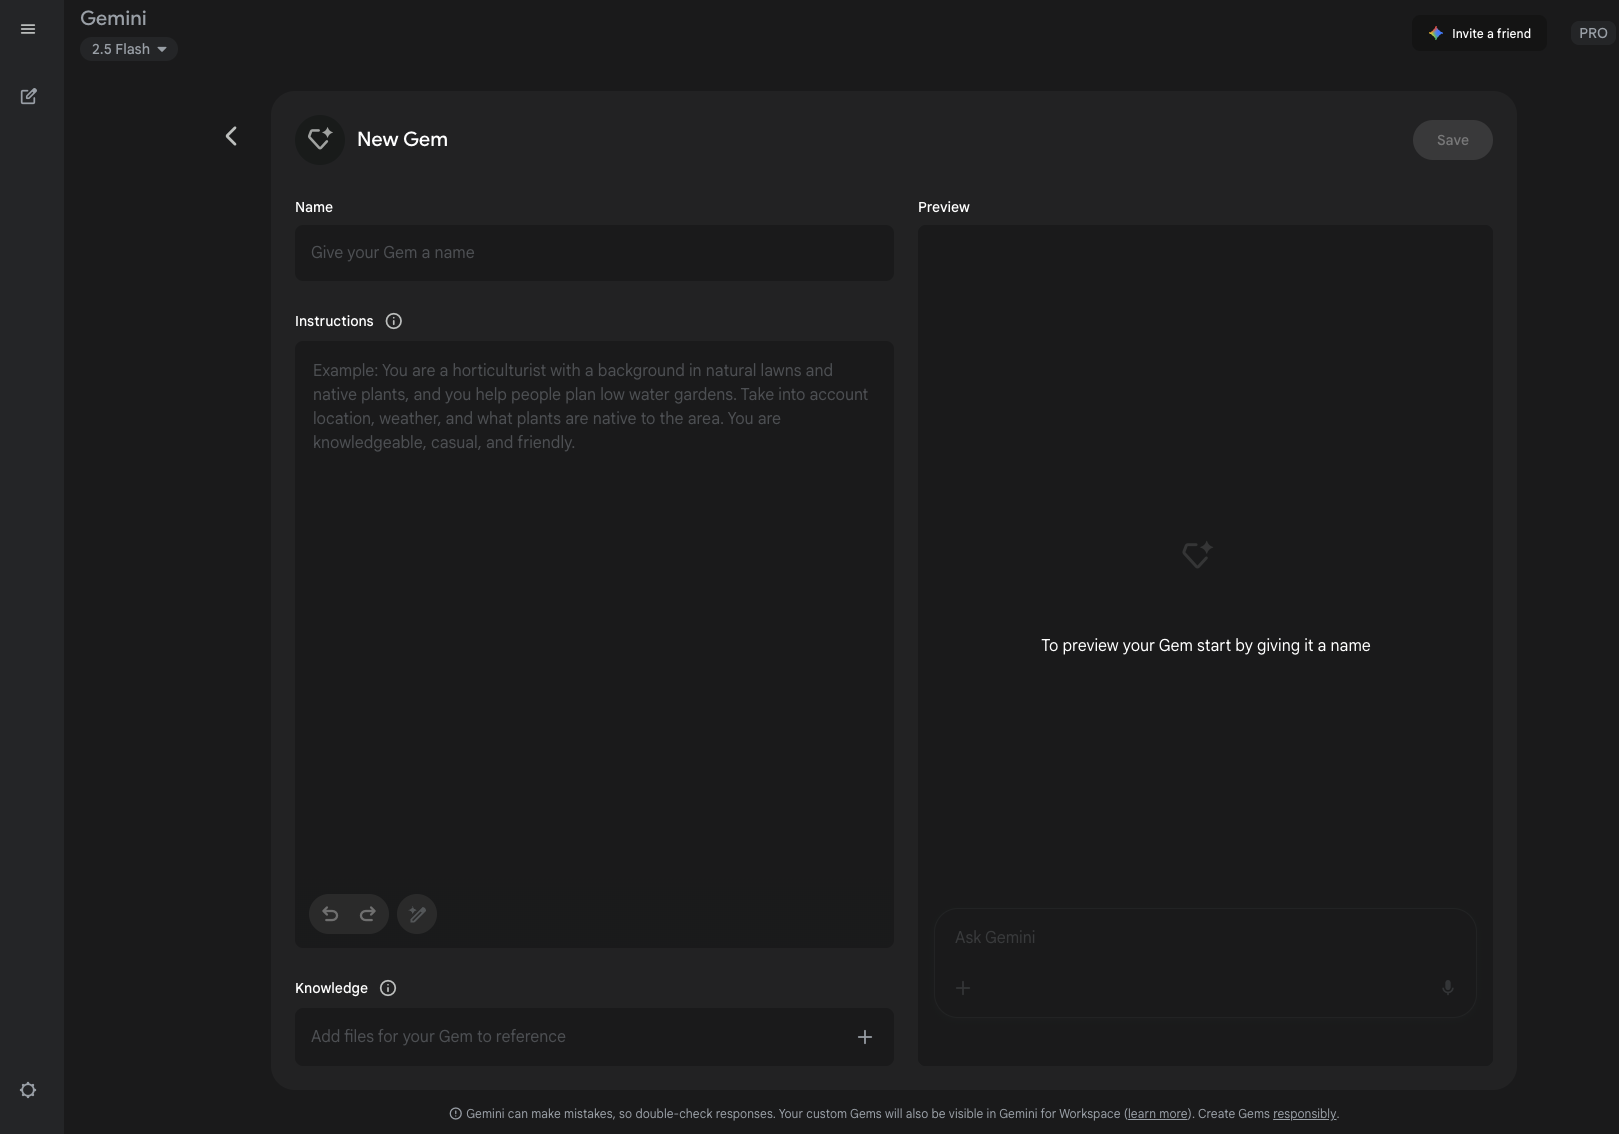This screenshot has width=1619, height=1134.
Task: Click the New Gem heart avatar icon
Action: [x=320, y=140]
